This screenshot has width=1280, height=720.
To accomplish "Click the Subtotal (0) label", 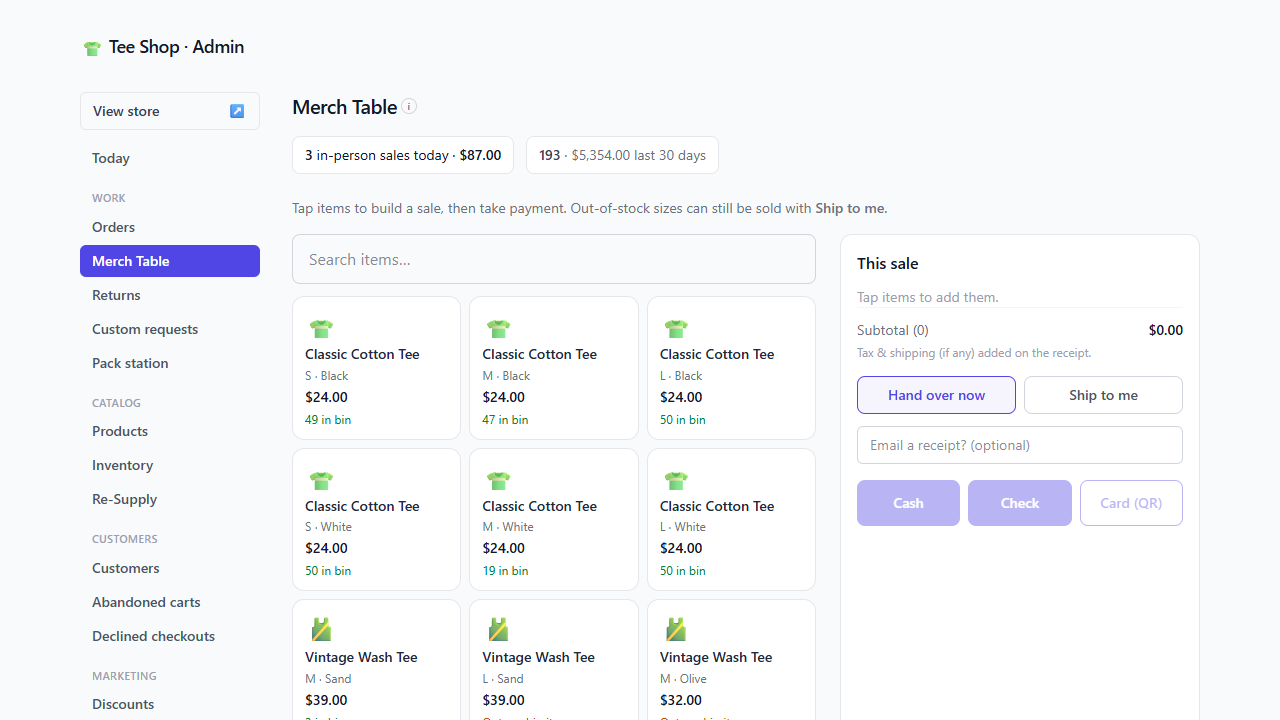I will (x=893, y=330).
